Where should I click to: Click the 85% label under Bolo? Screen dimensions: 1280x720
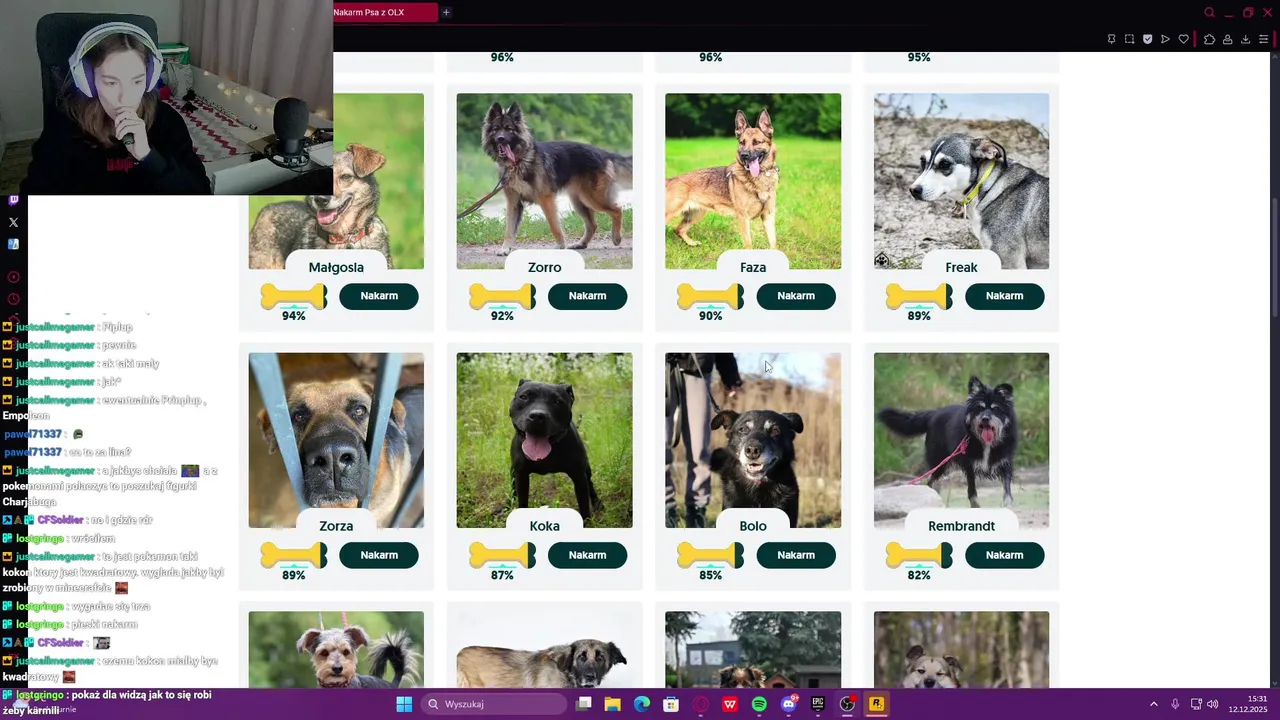click(710, 575)
